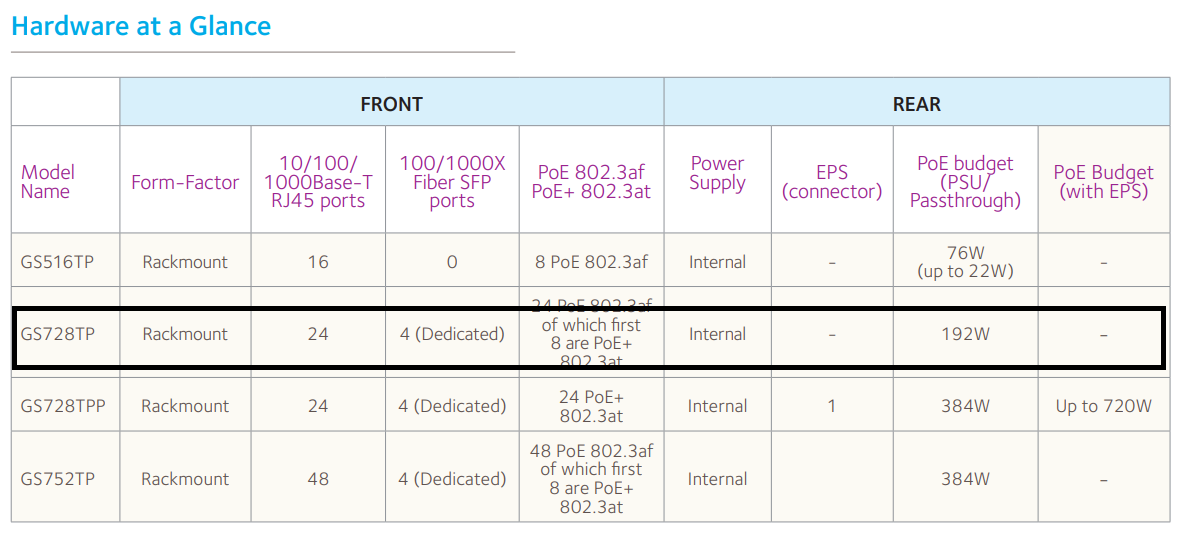Screen dimensions: 1183x539
Task: Click the Form-Factor column header
Action: 185,182
